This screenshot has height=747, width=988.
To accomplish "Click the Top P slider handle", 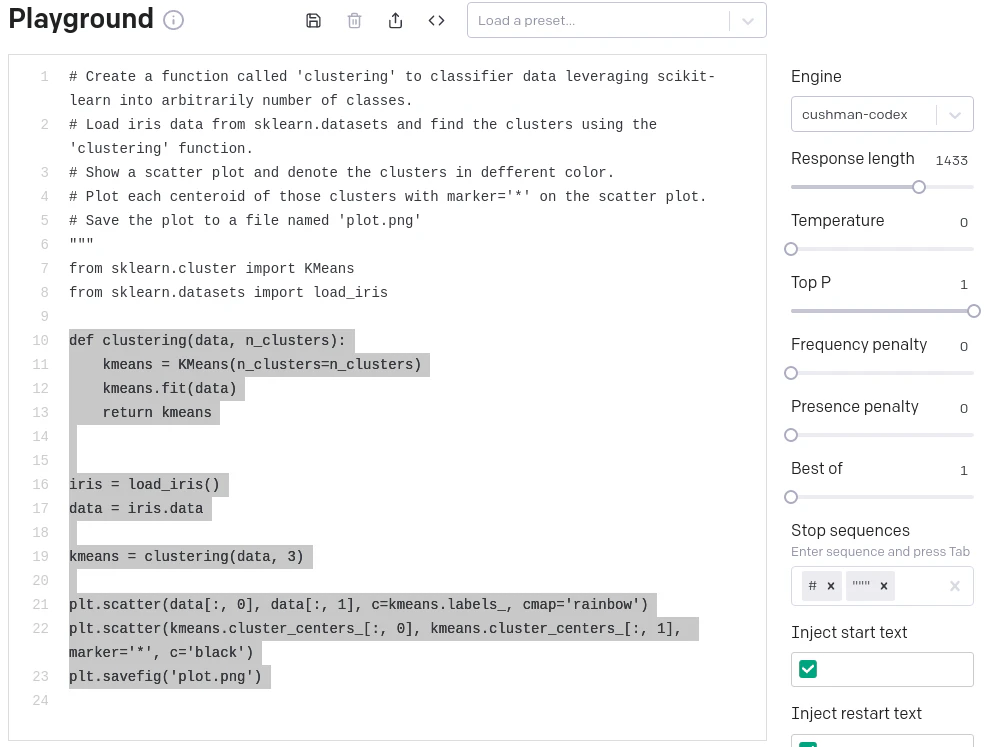I will click(x=973, y=311).
